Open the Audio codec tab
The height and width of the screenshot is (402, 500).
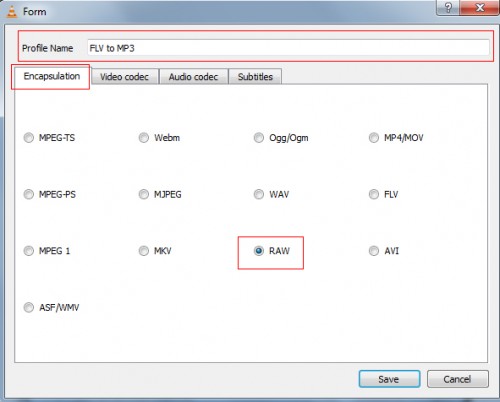tap(193, 77)
